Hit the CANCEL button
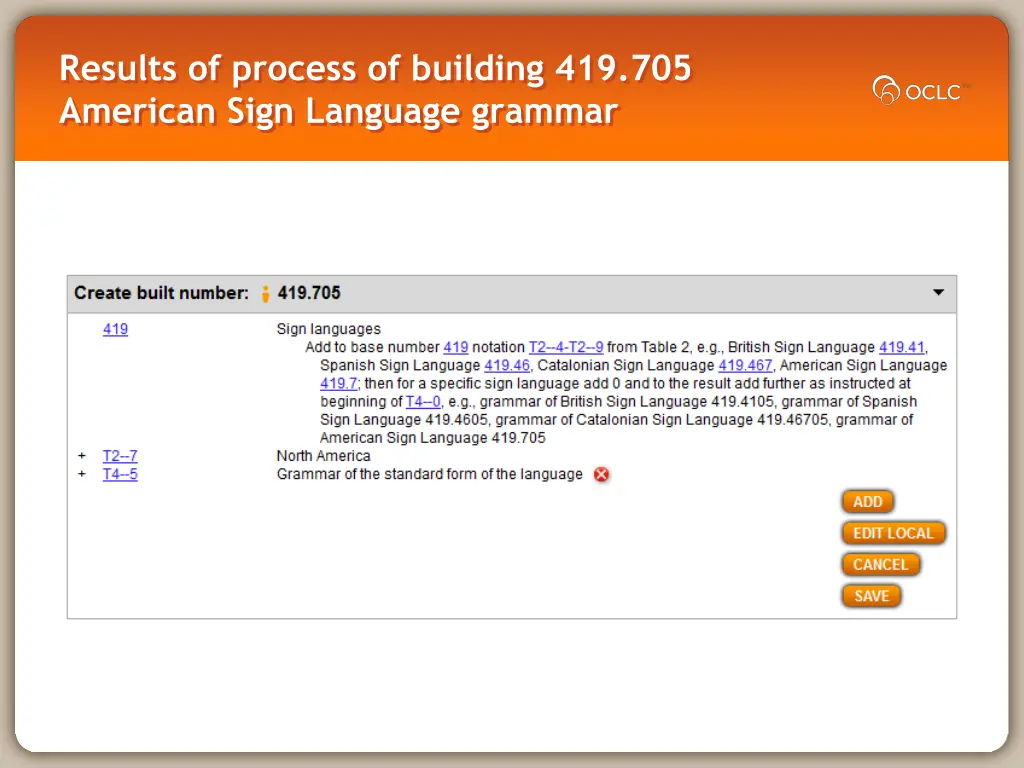 coord(880,564)
